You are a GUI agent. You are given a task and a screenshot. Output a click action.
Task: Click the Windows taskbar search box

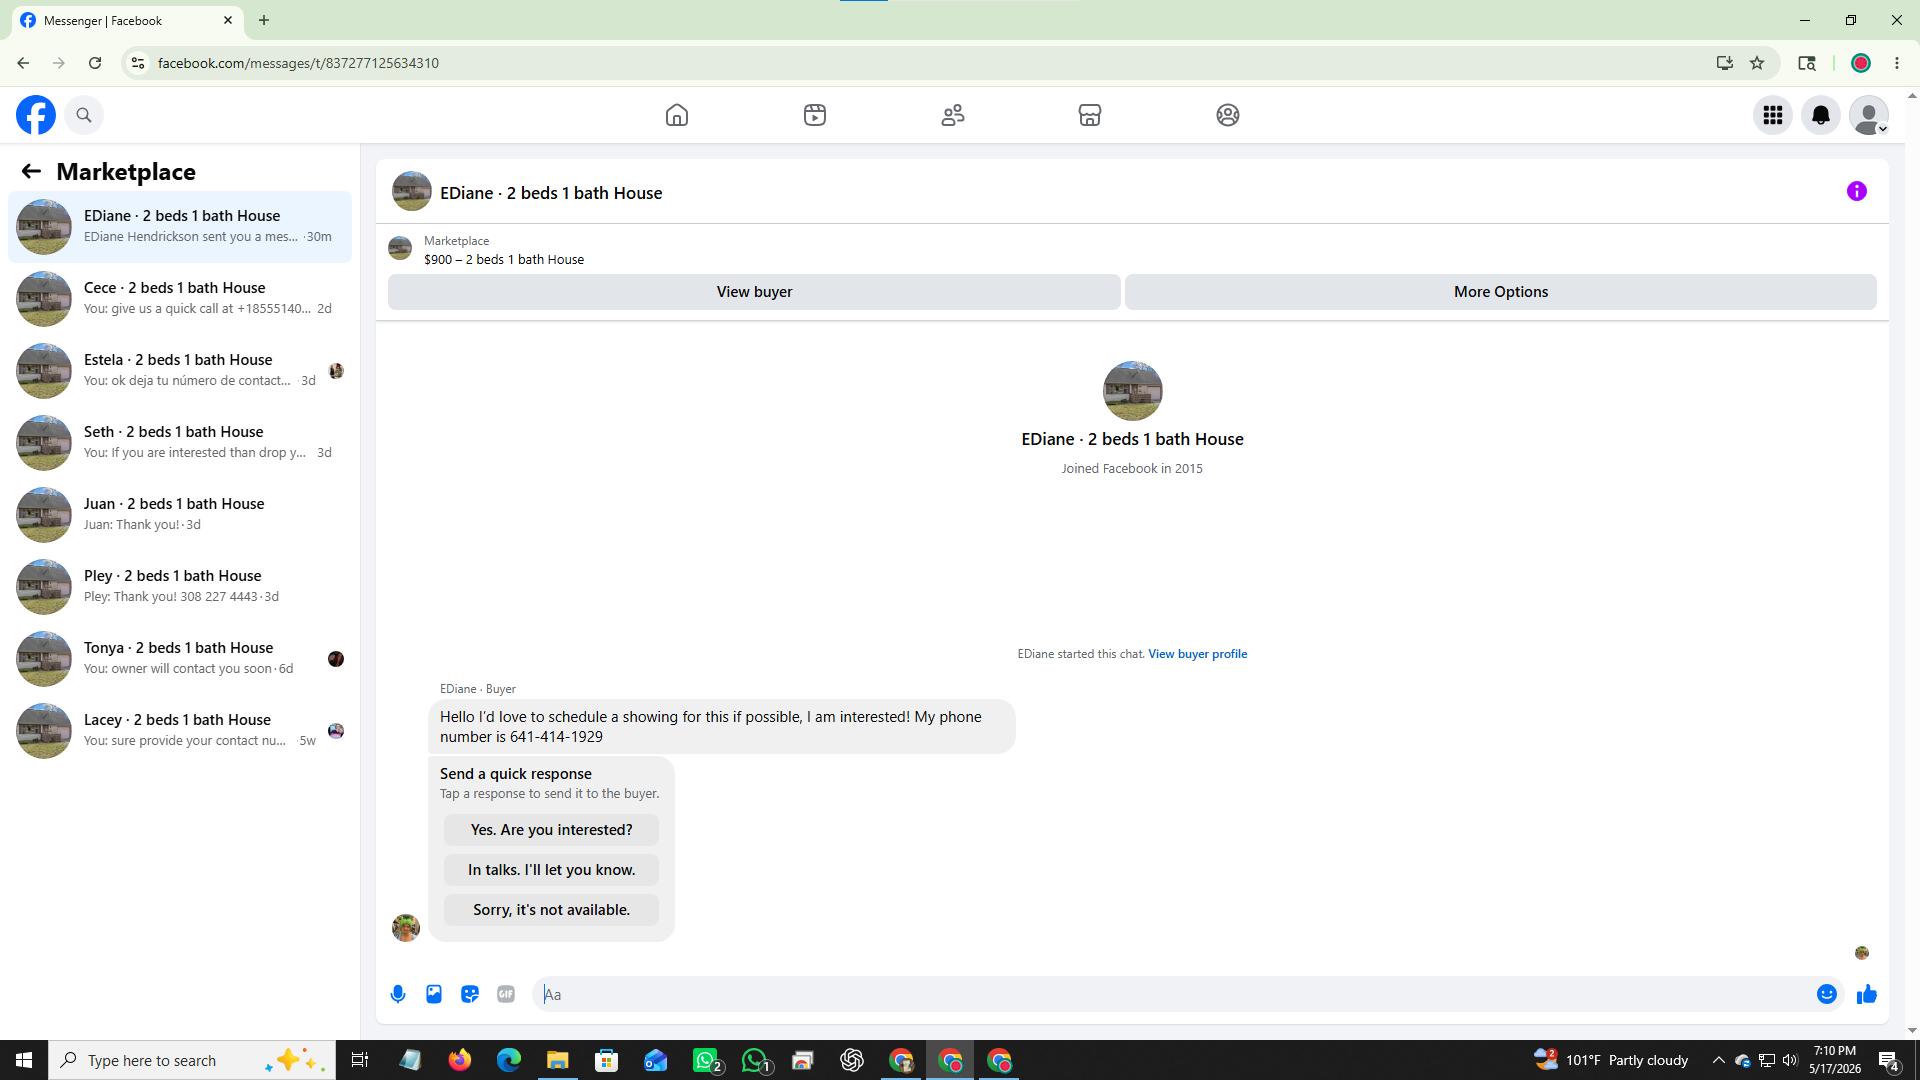[192, 1060]
